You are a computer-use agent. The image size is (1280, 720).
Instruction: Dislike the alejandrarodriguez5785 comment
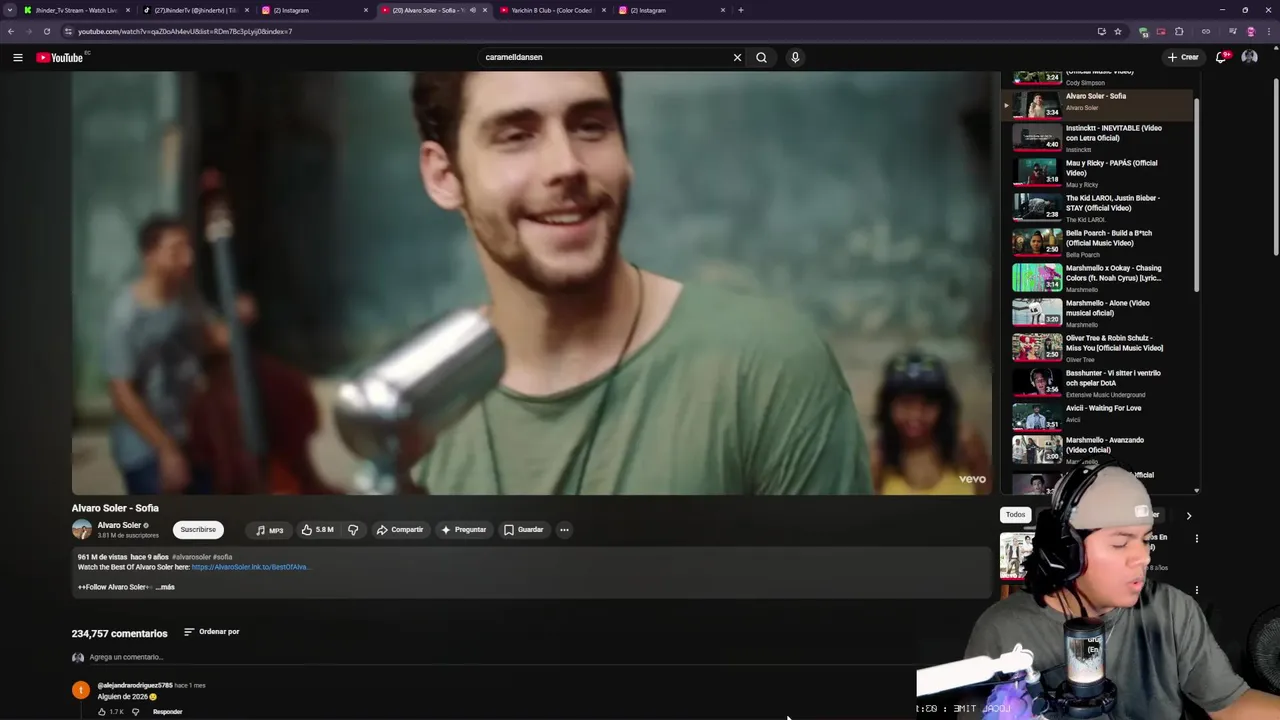[135, 712]
